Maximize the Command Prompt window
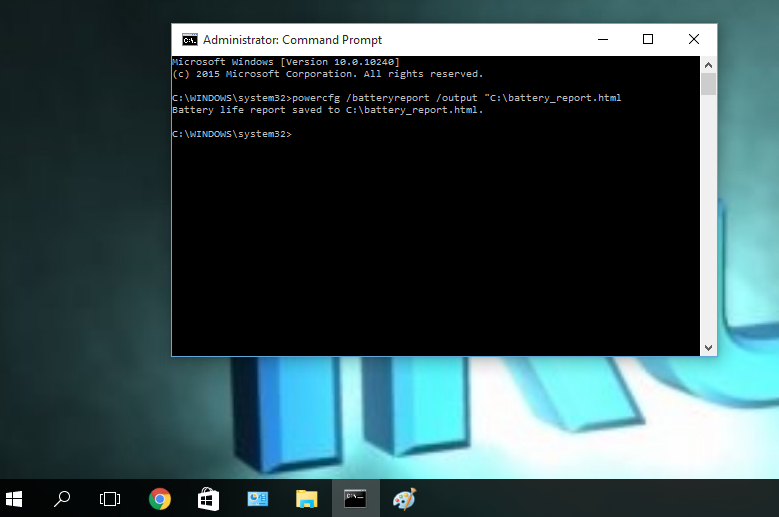 tap(648, 39)
